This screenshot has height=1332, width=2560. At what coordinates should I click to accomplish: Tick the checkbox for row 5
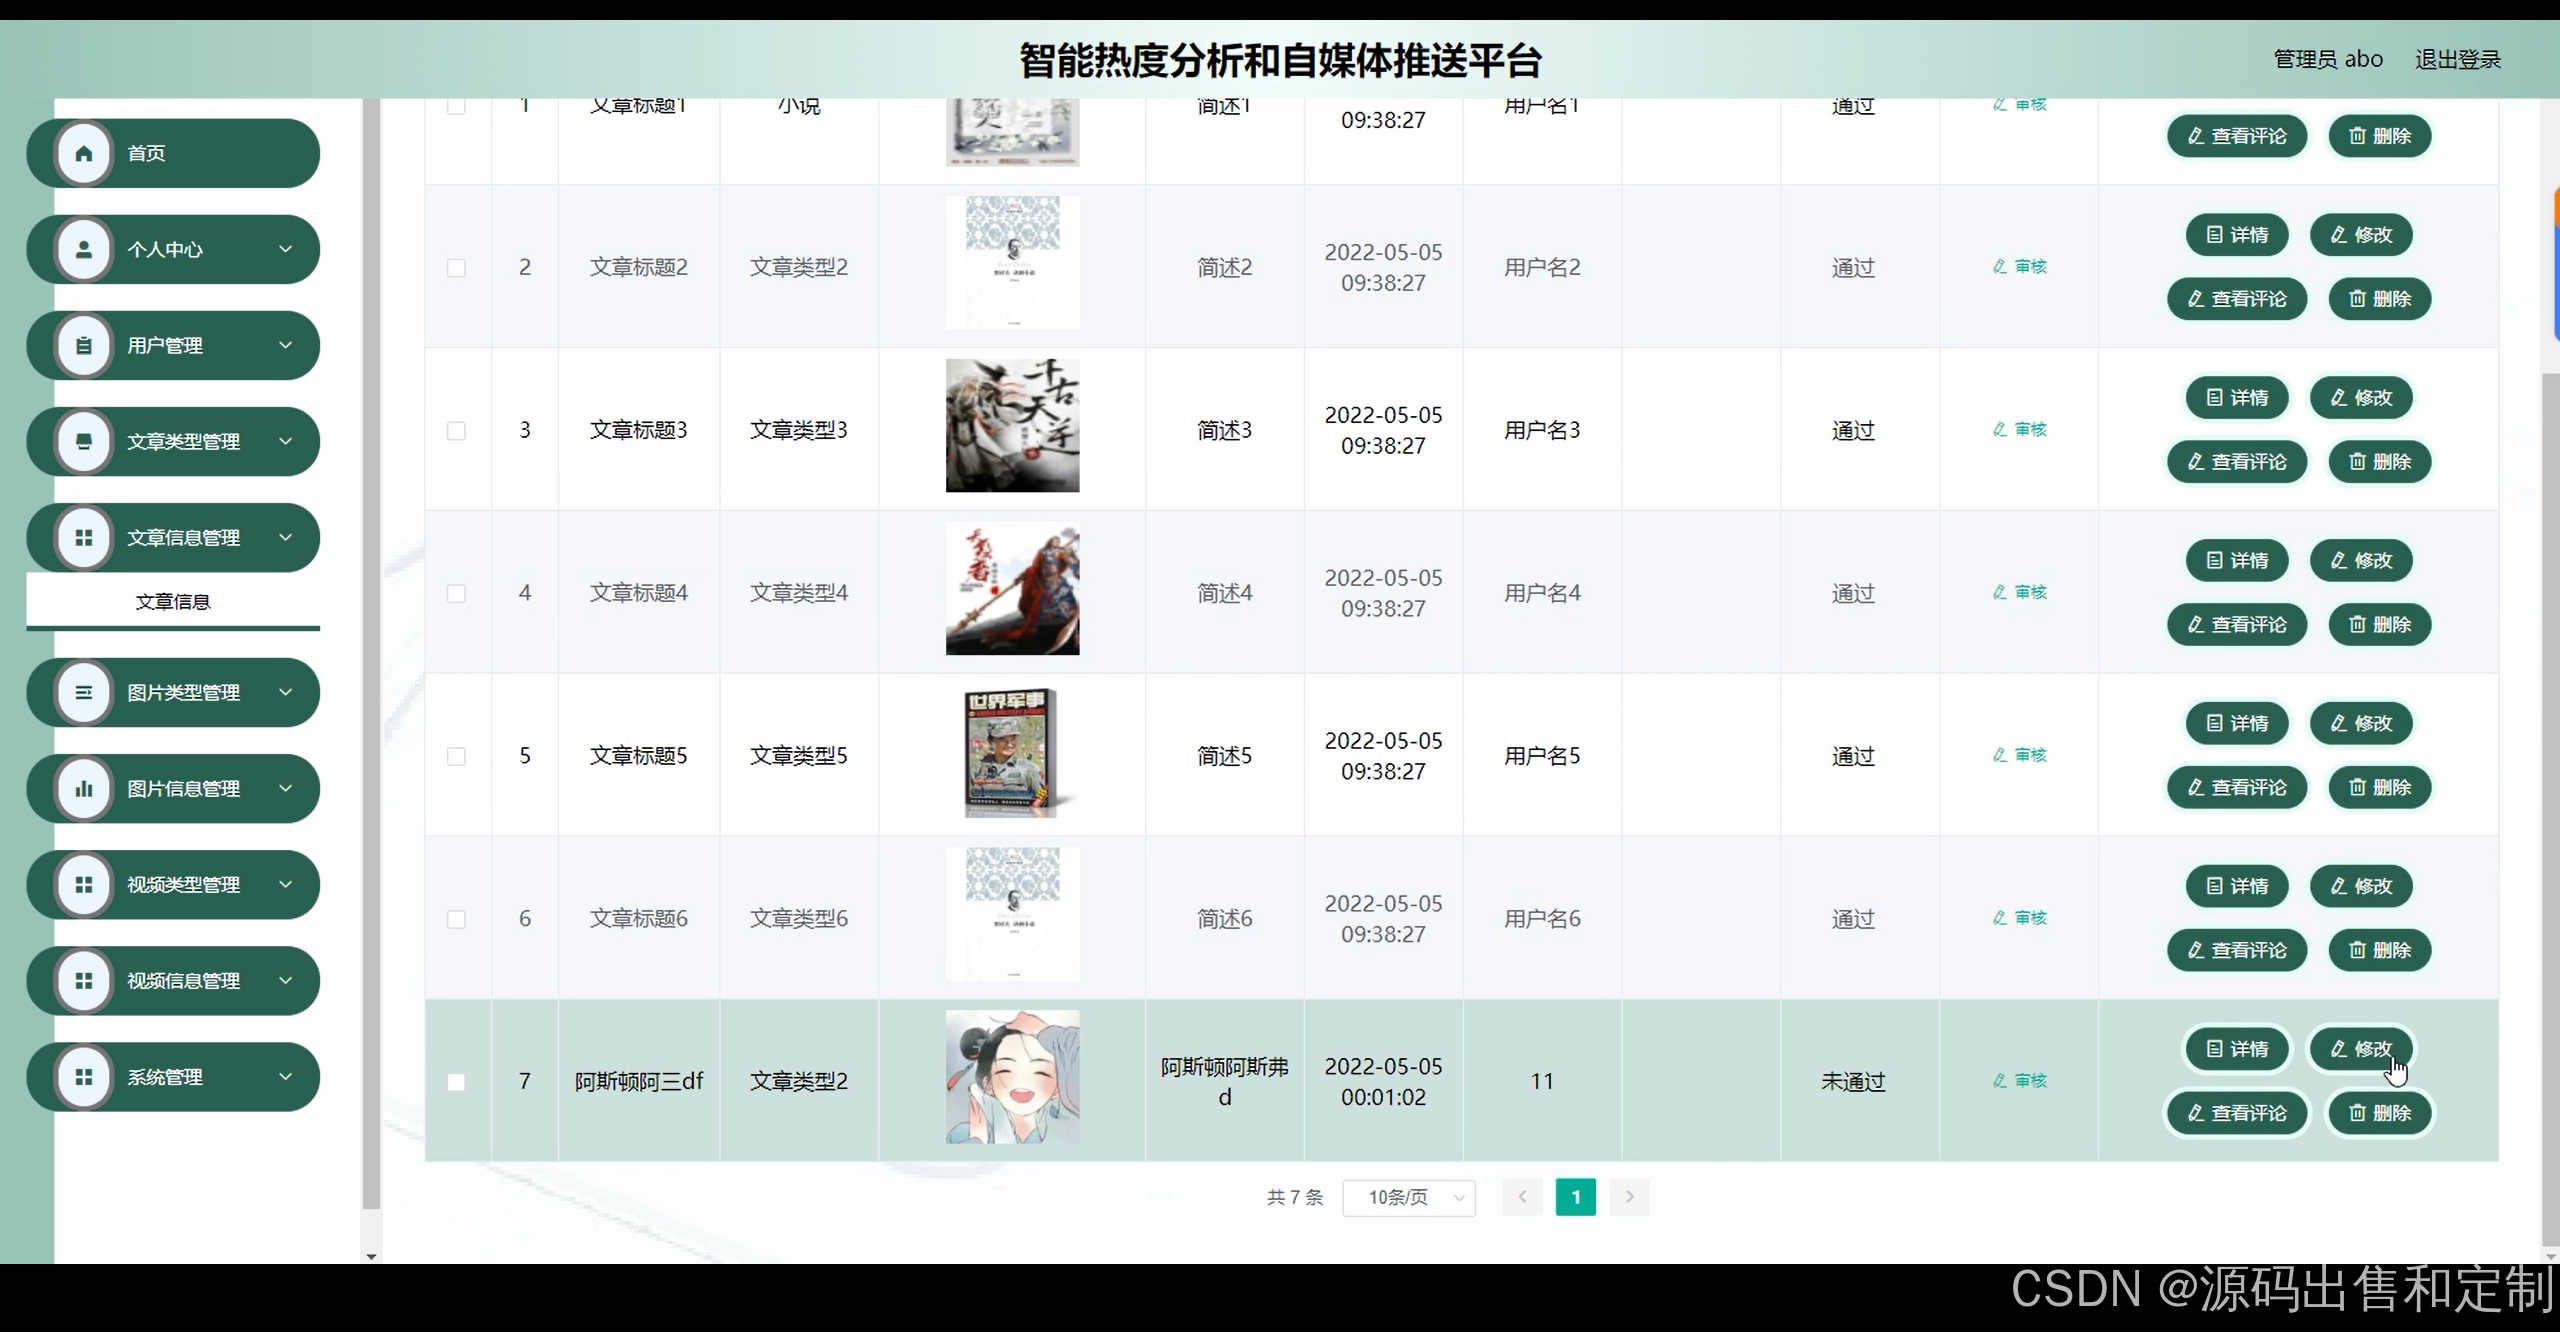(x=456, y=756)
